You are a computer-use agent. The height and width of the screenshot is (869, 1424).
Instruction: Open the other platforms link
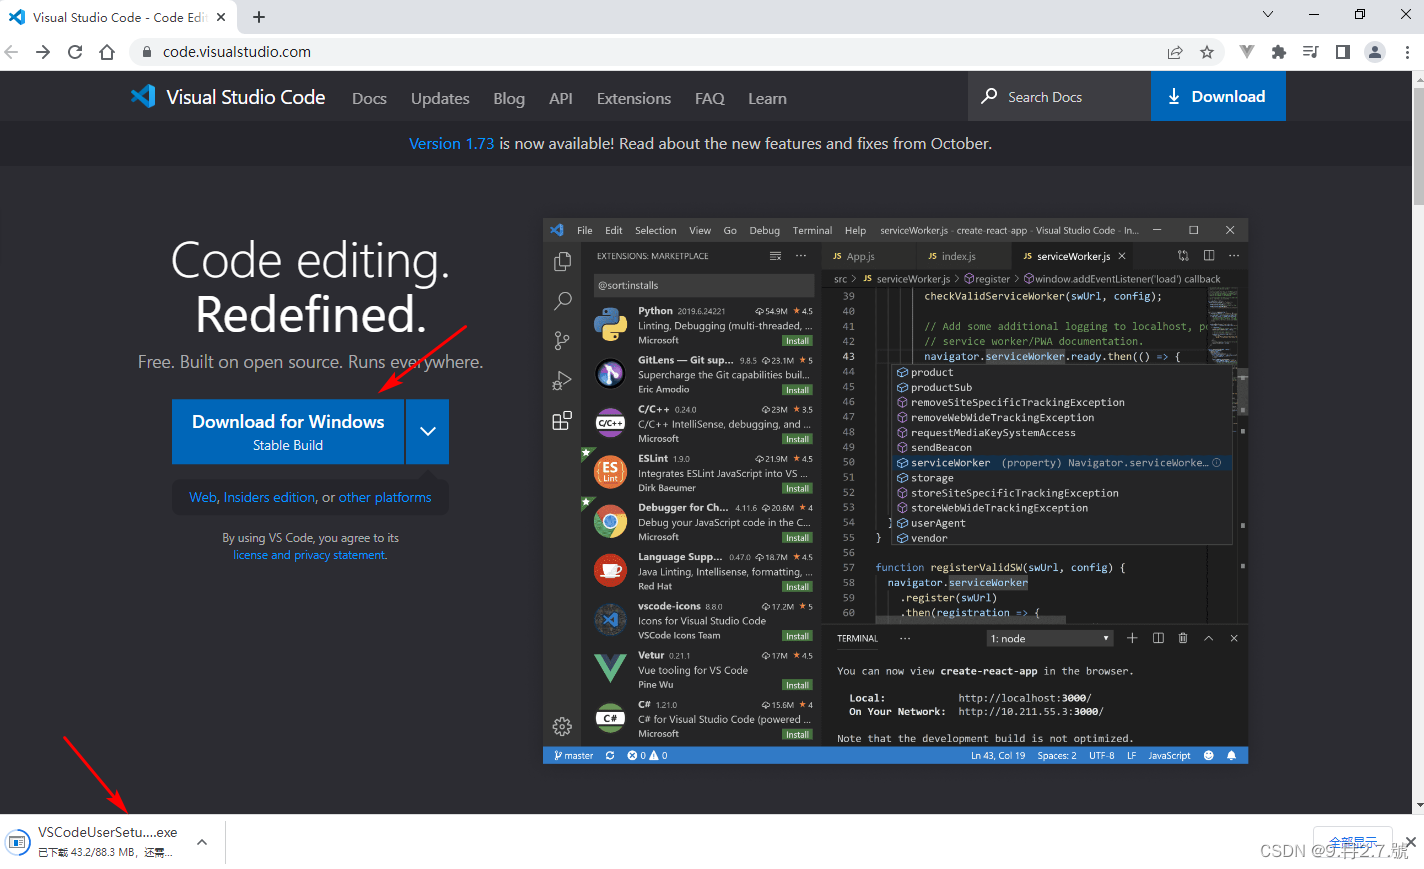[x=385, y=497]
